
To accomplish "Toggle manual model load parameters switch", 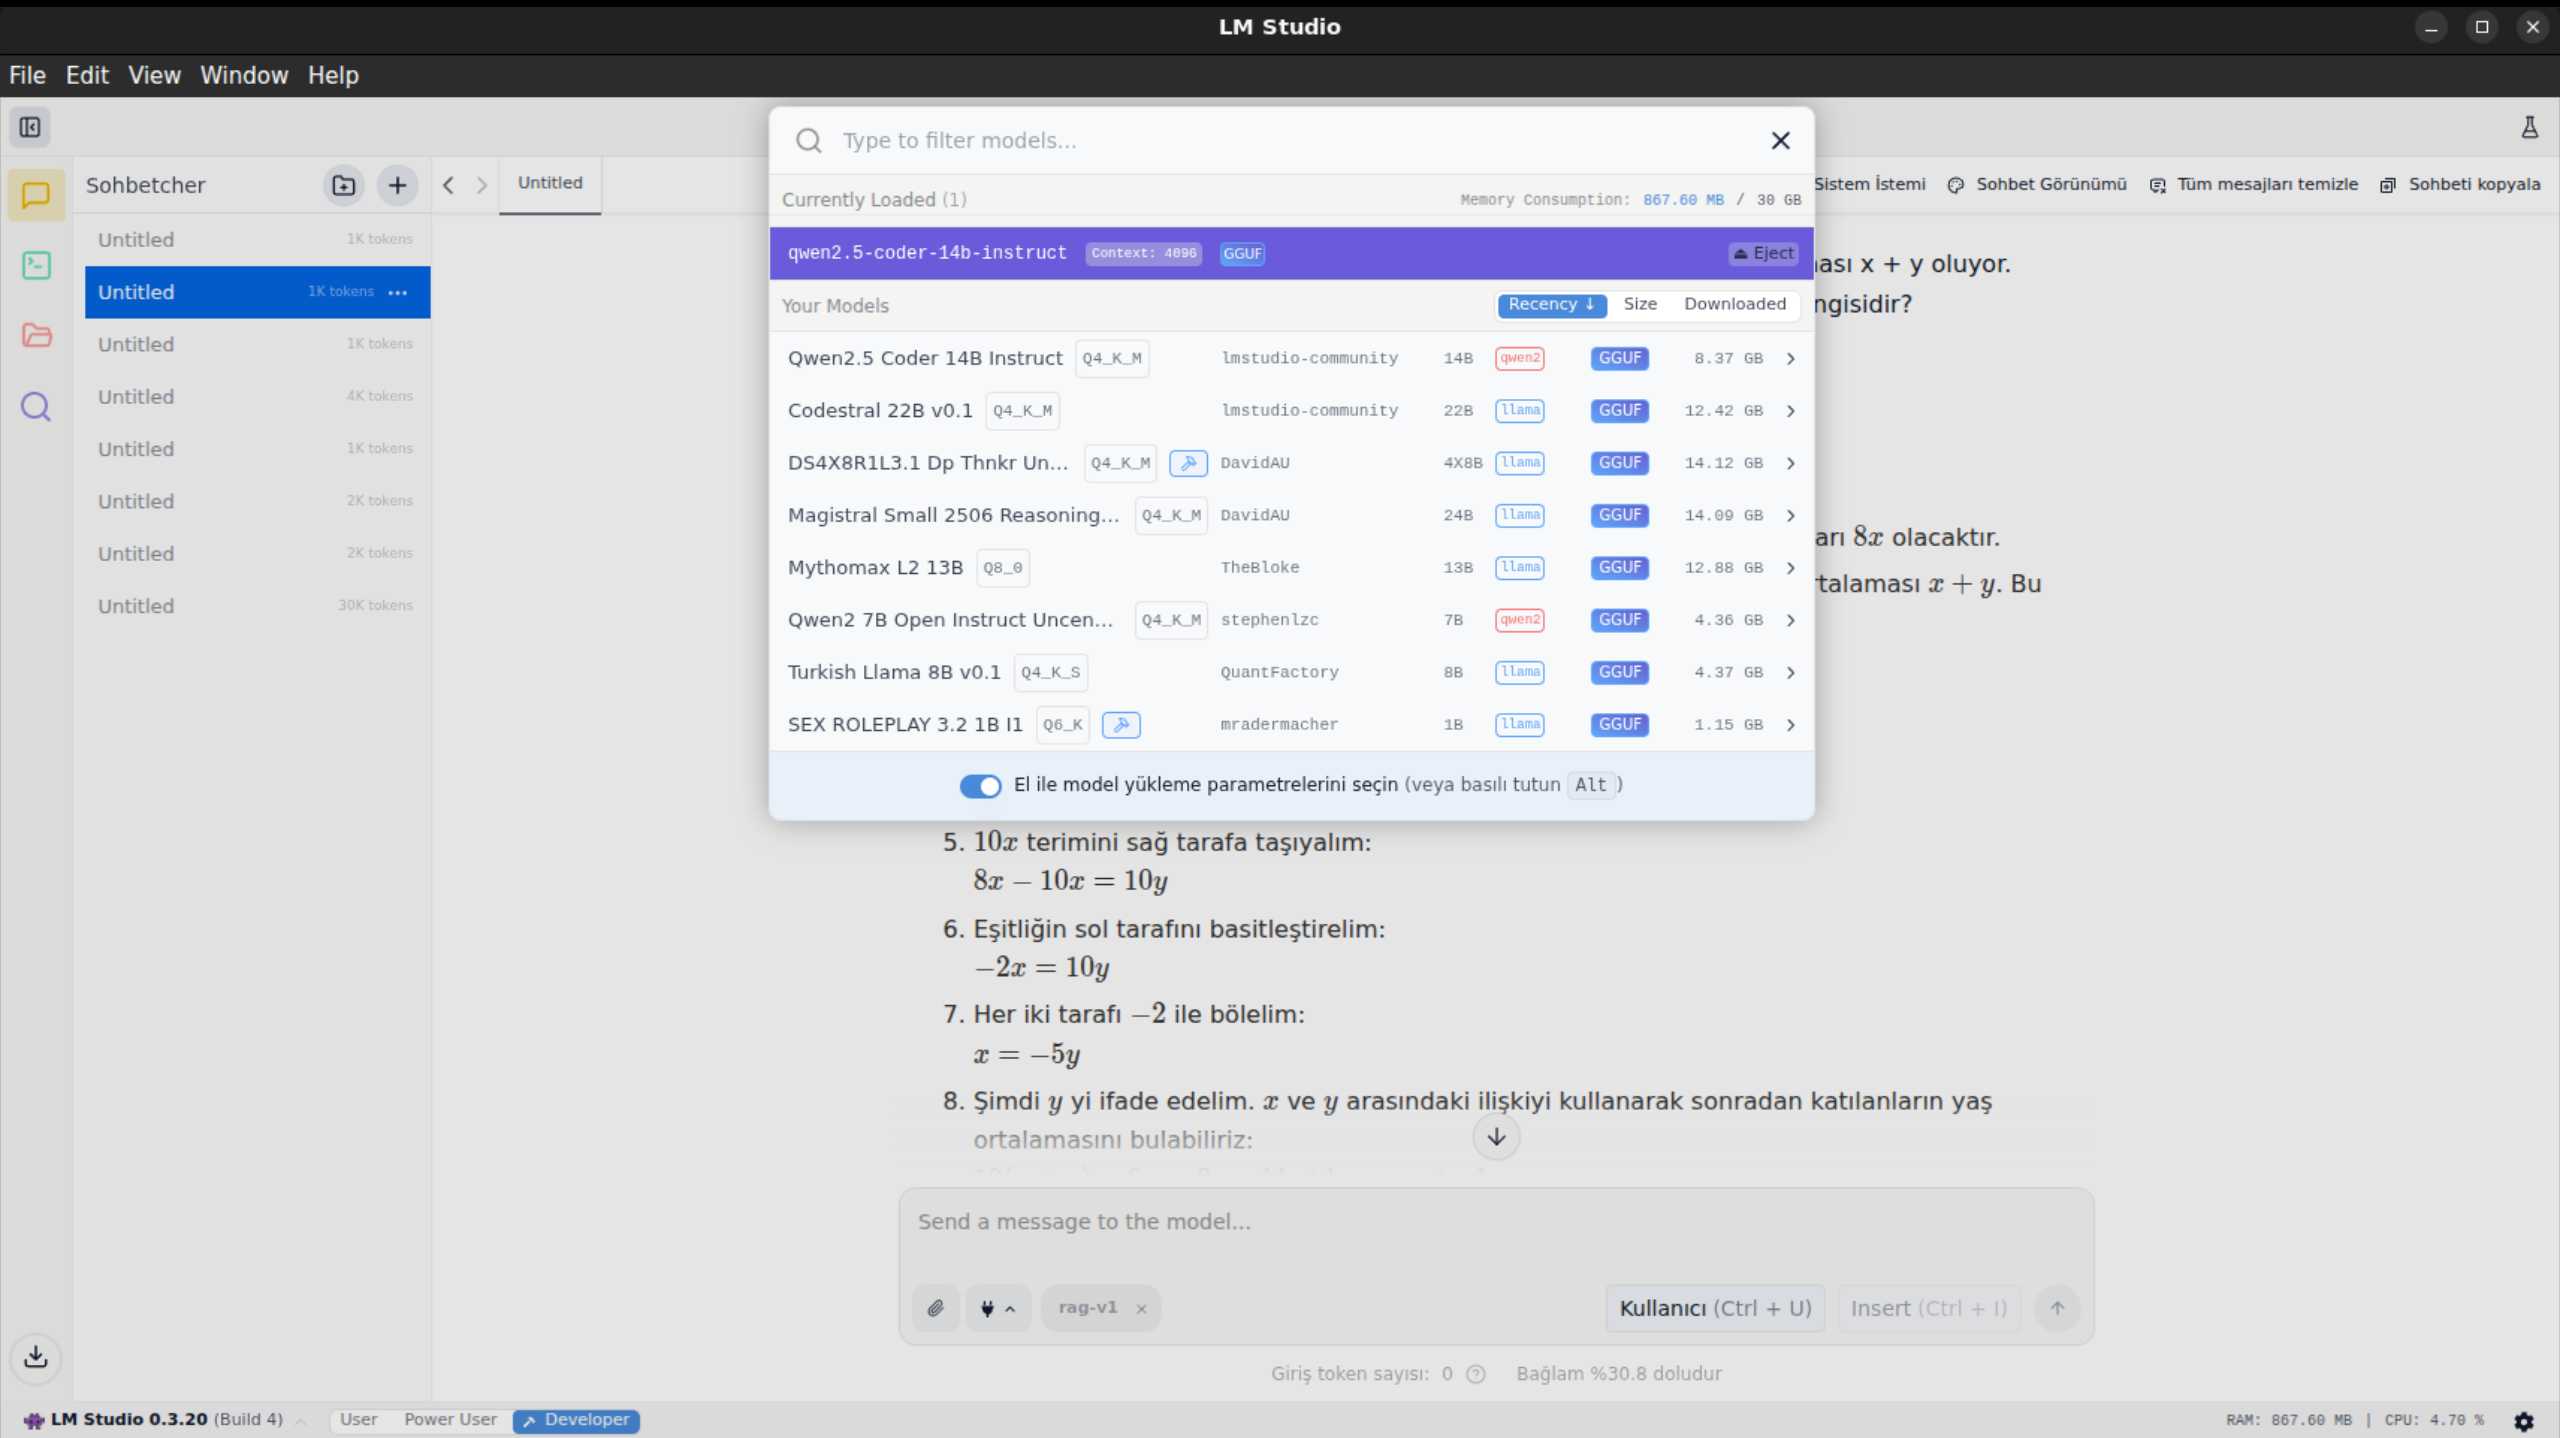I will point(980,786).
